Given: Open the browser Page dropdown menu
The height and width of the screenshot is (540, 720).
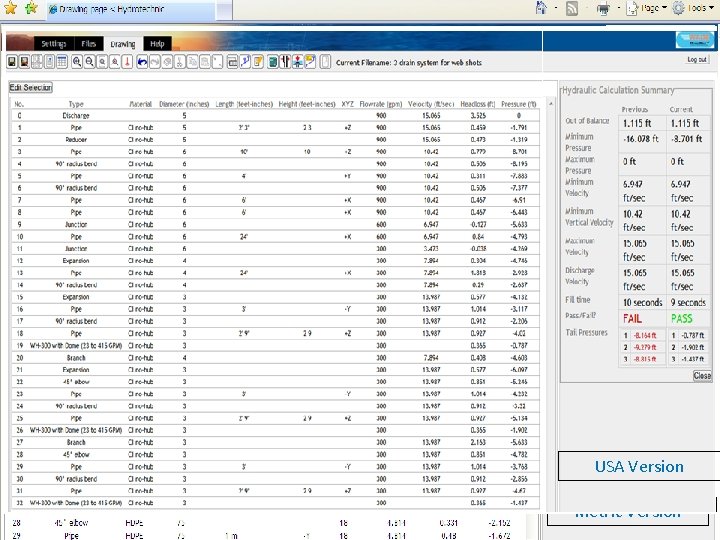Looking at the screenshot, I should click(x=647, y=8).
